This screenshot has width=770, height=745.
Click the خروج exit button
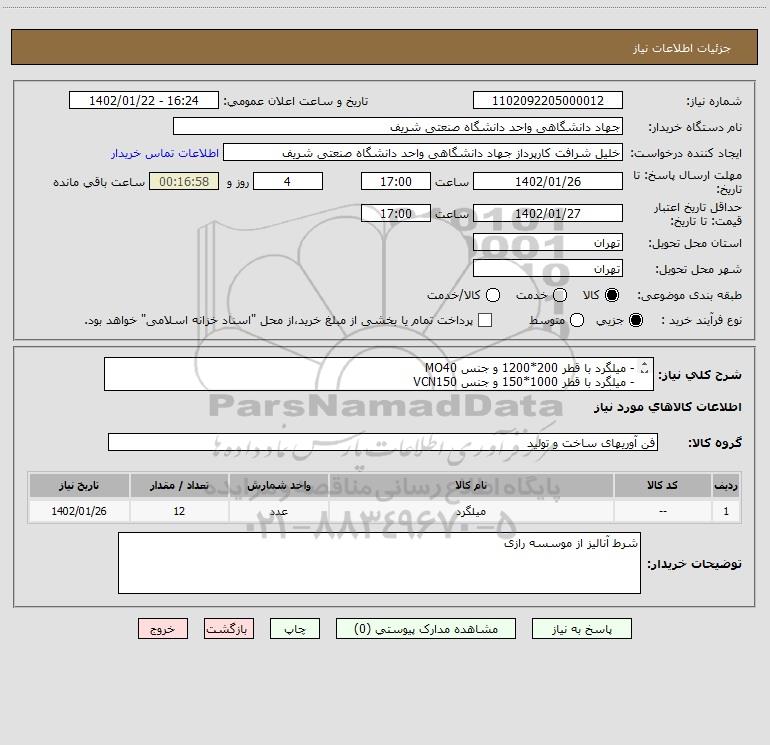tap(163, 629)
